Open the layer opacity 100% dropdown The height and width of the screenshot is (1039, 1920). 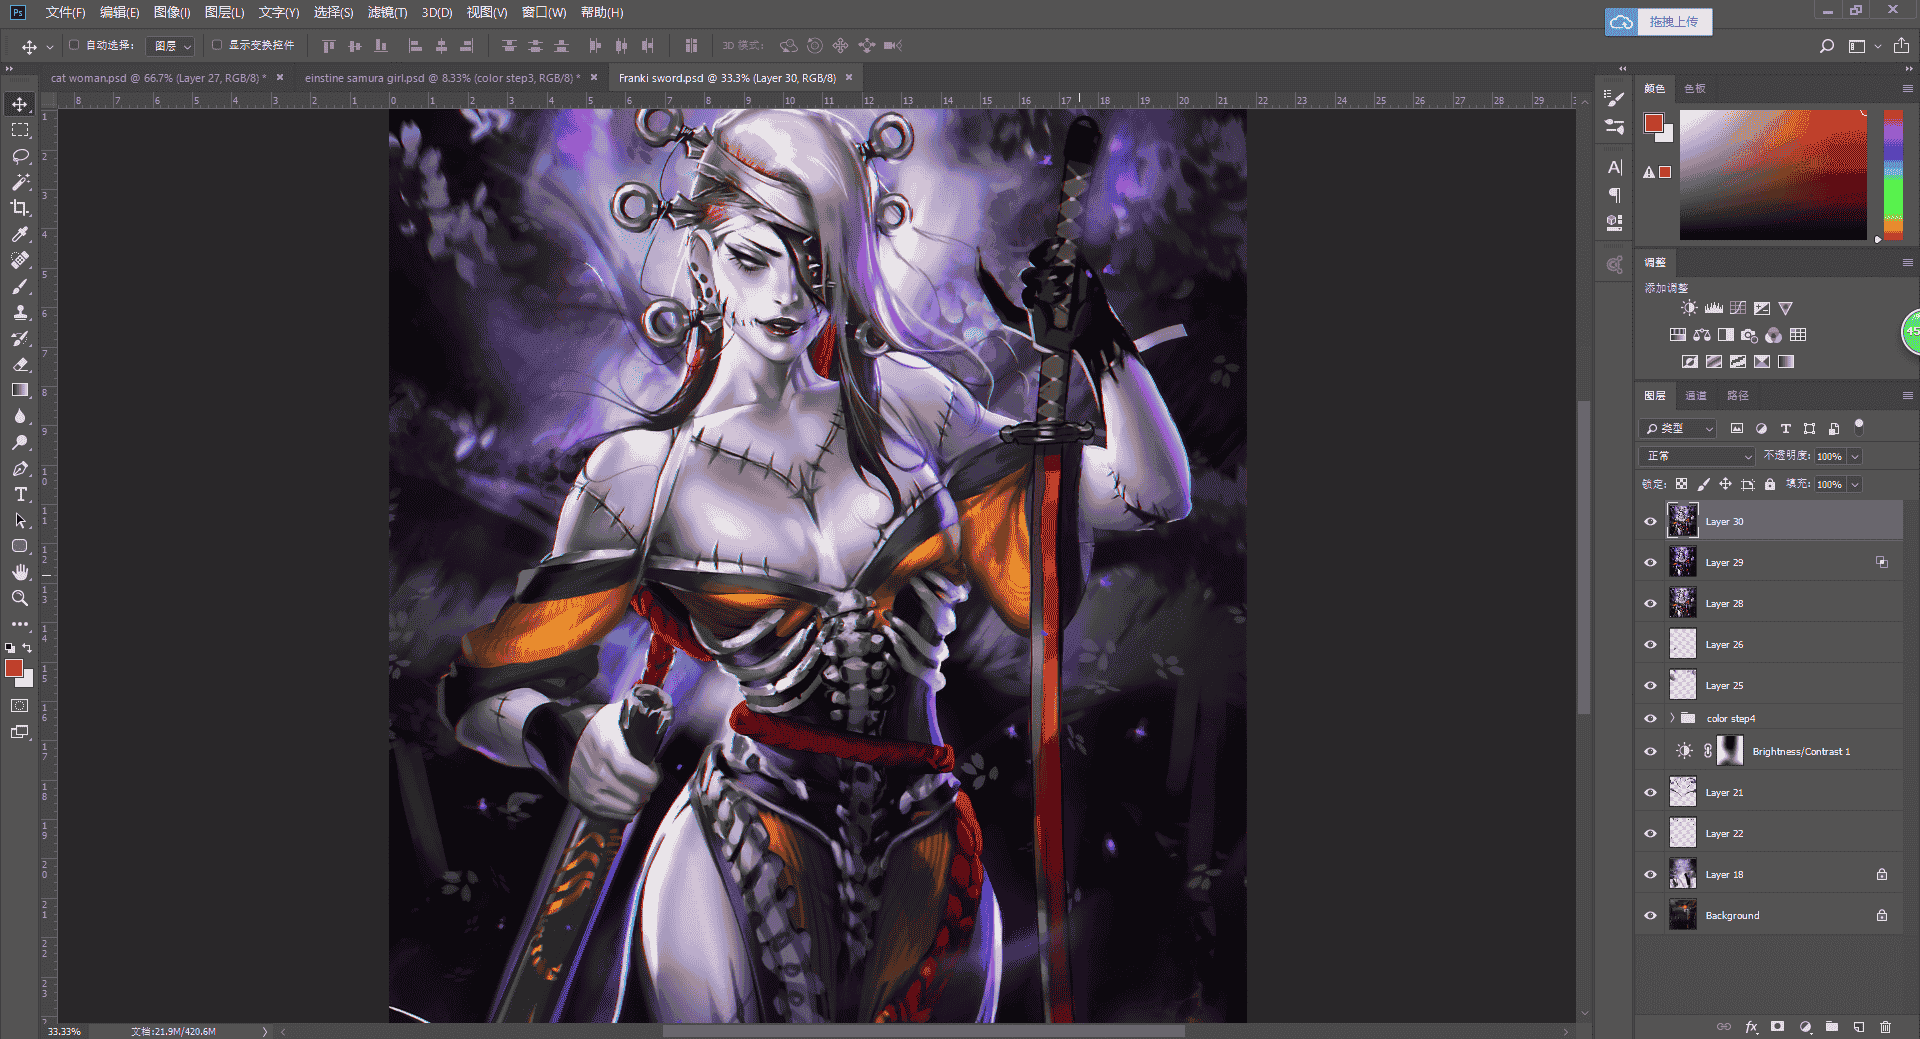coord(1855,456)
